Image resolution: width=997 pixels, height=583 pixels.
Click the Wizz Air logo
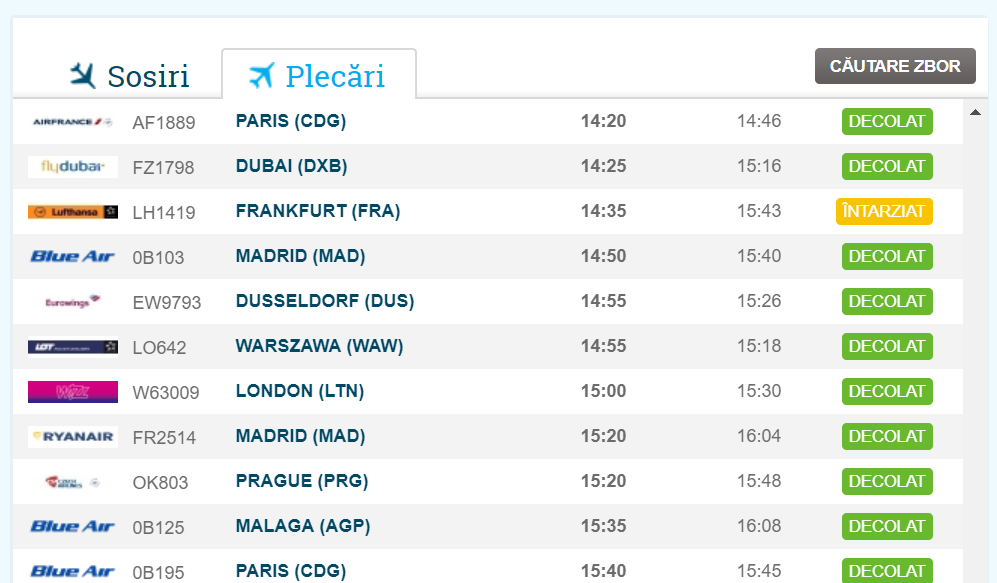pyautogui.click(x=72, y=392)
